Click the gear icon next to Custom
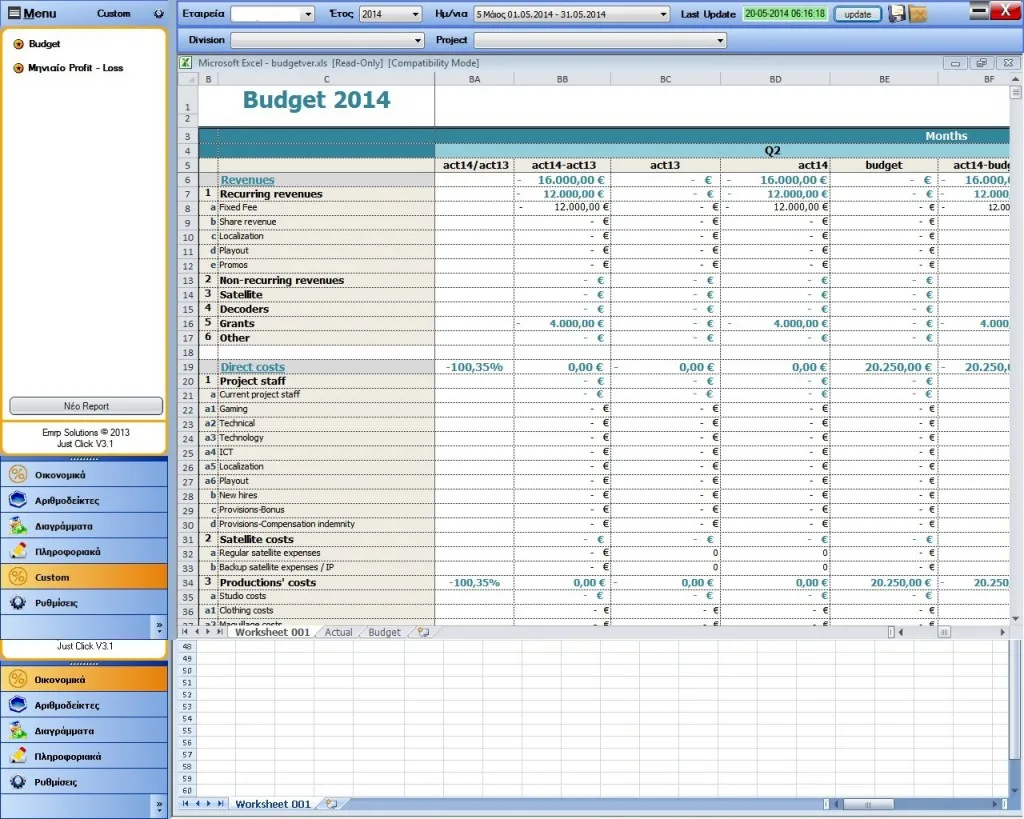Image resolution: width=1024 pixels, height=819 pixels. (159, 14)
